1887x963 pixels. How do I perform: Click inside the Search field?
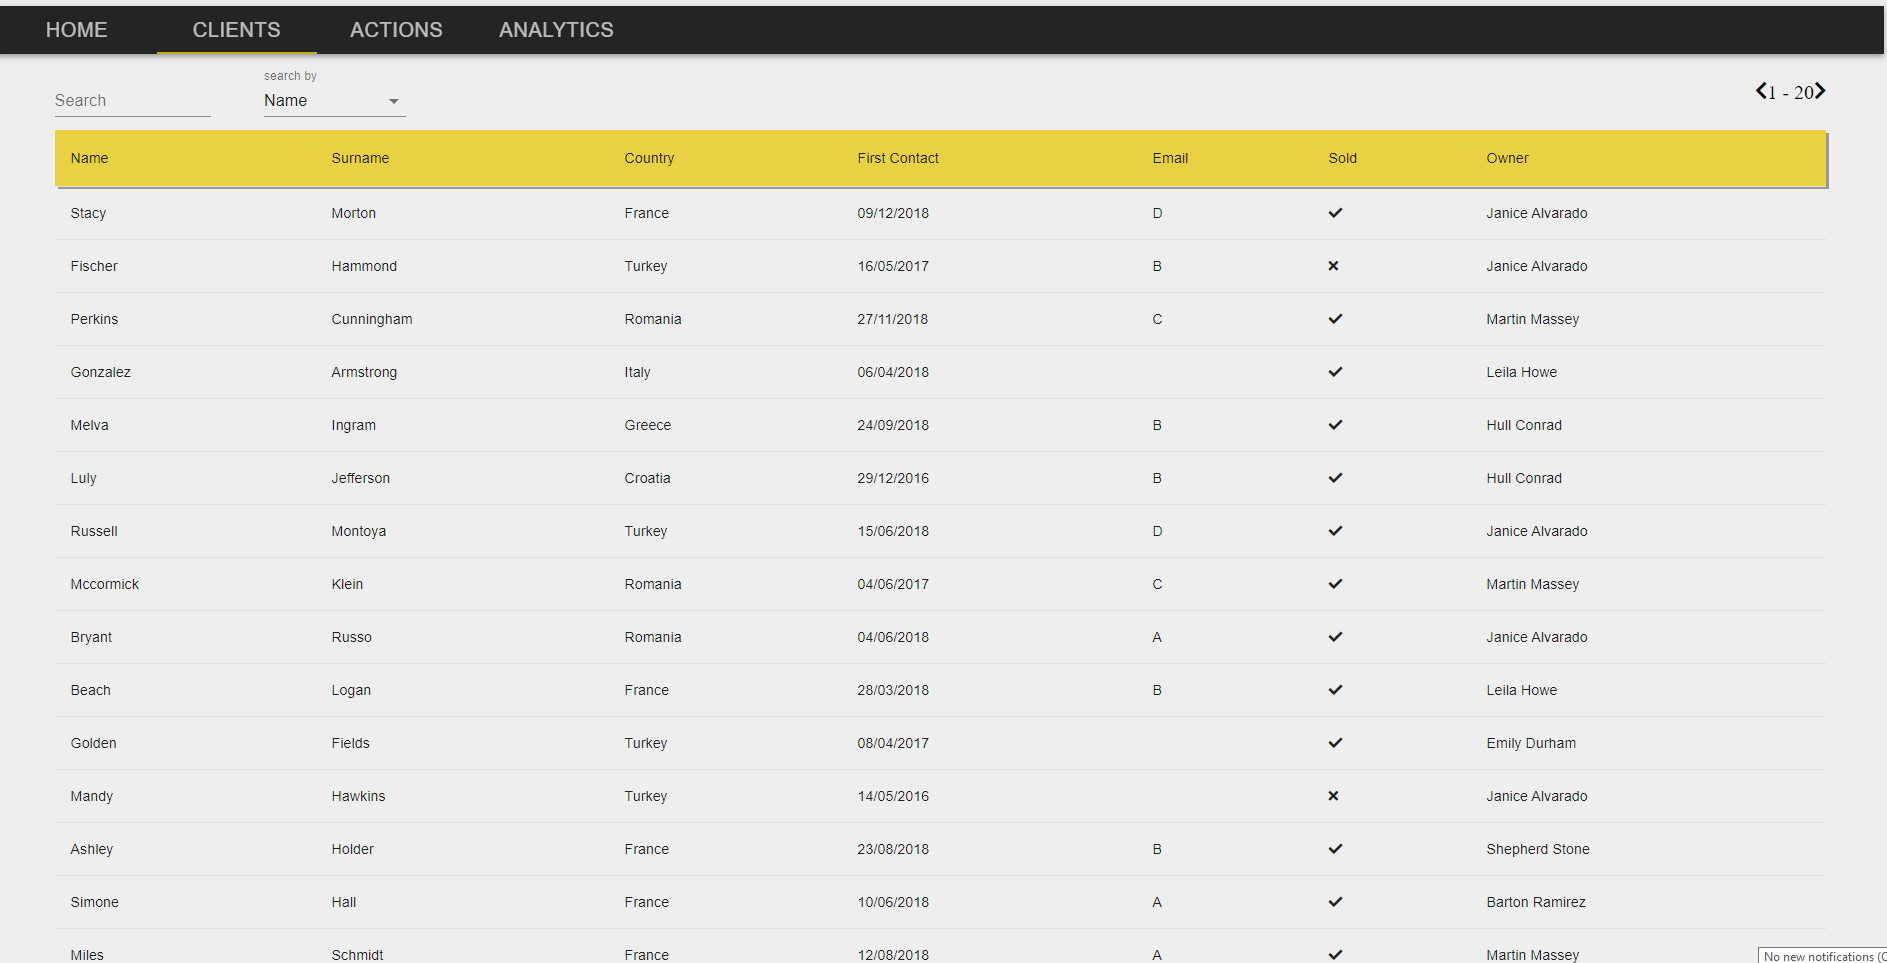click(132, 100)
